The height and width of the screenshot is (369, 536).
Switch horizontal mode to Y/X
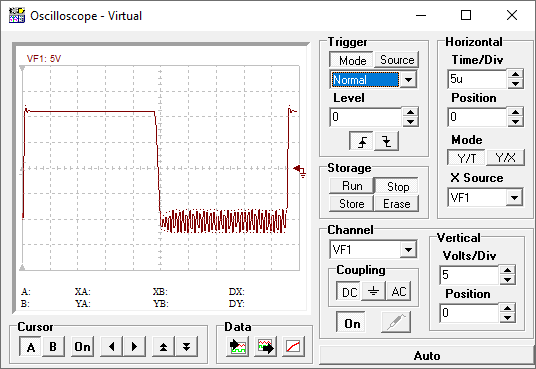coord(505,158)
